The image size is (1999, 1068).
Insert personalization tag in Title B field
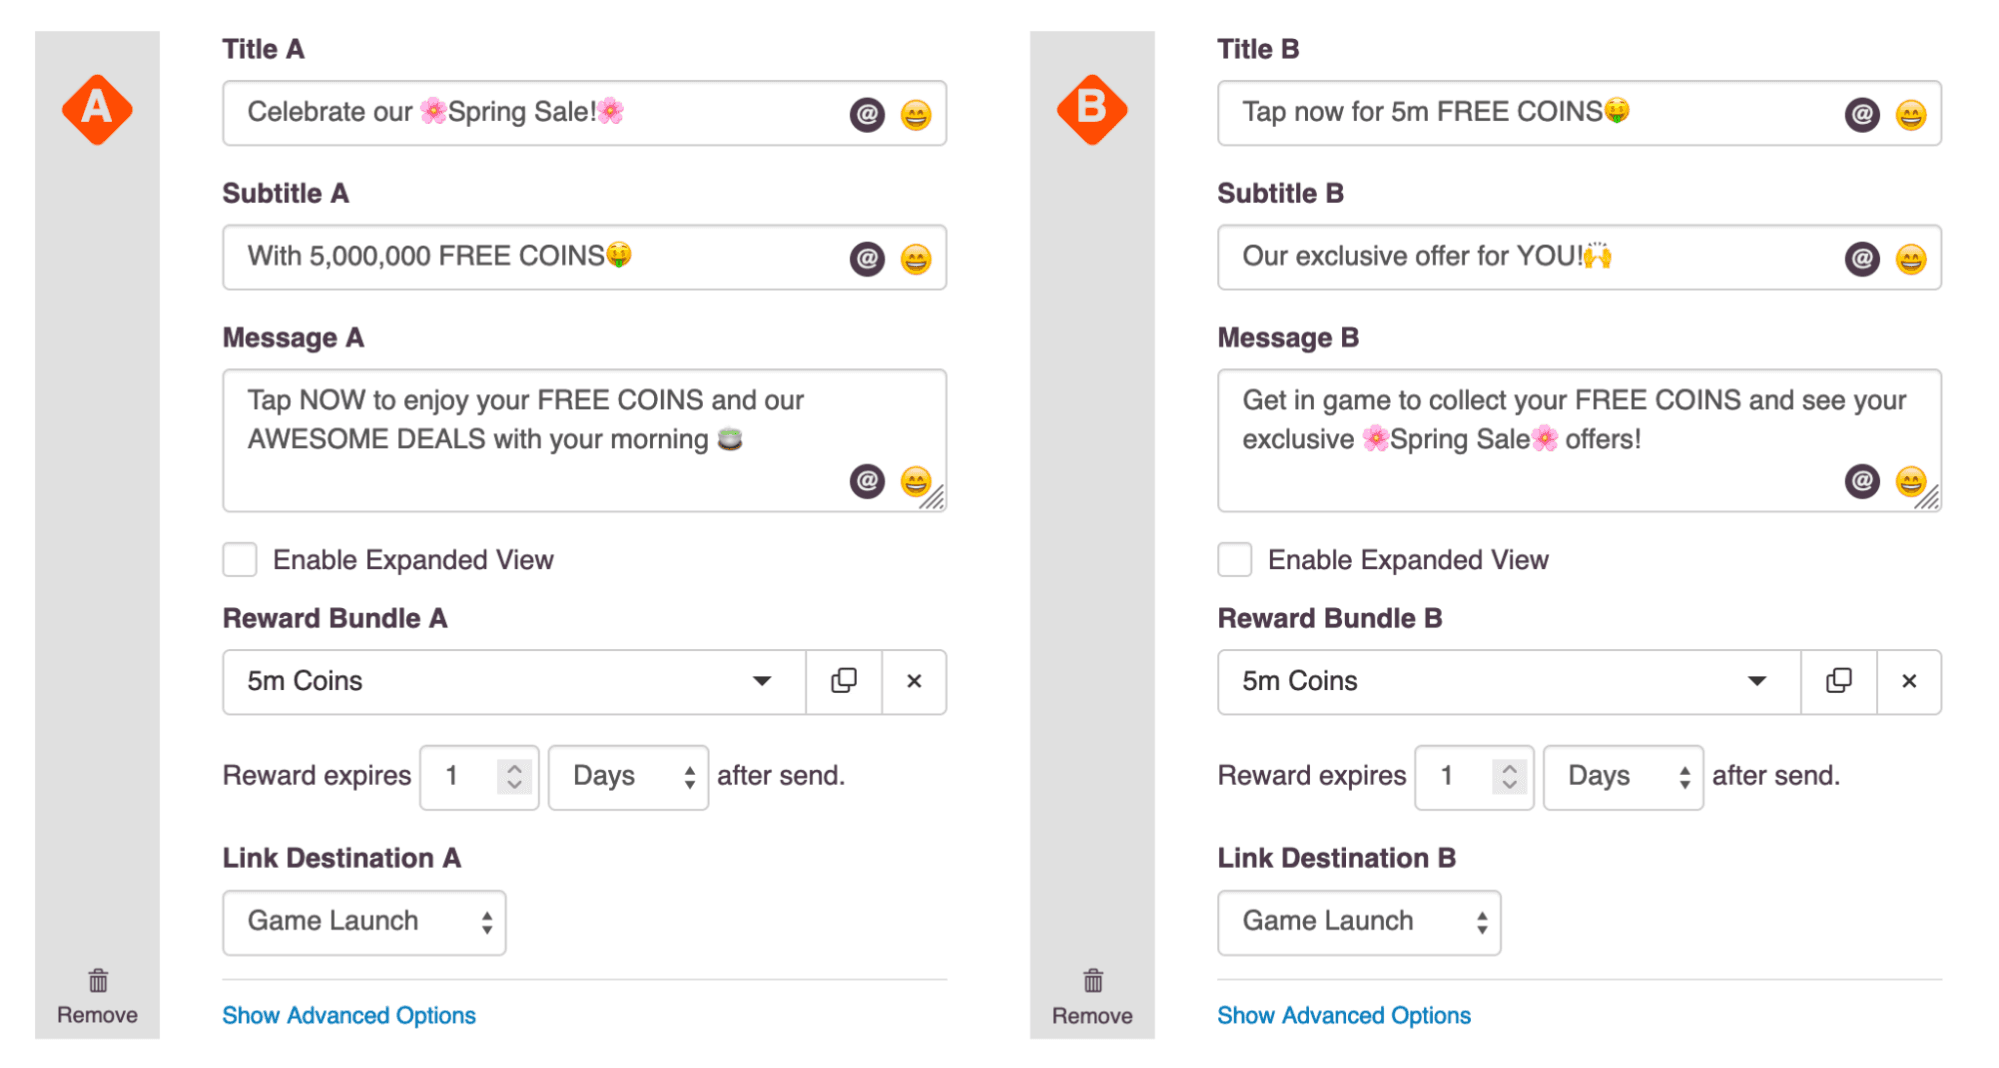(x=1862, y=114)
